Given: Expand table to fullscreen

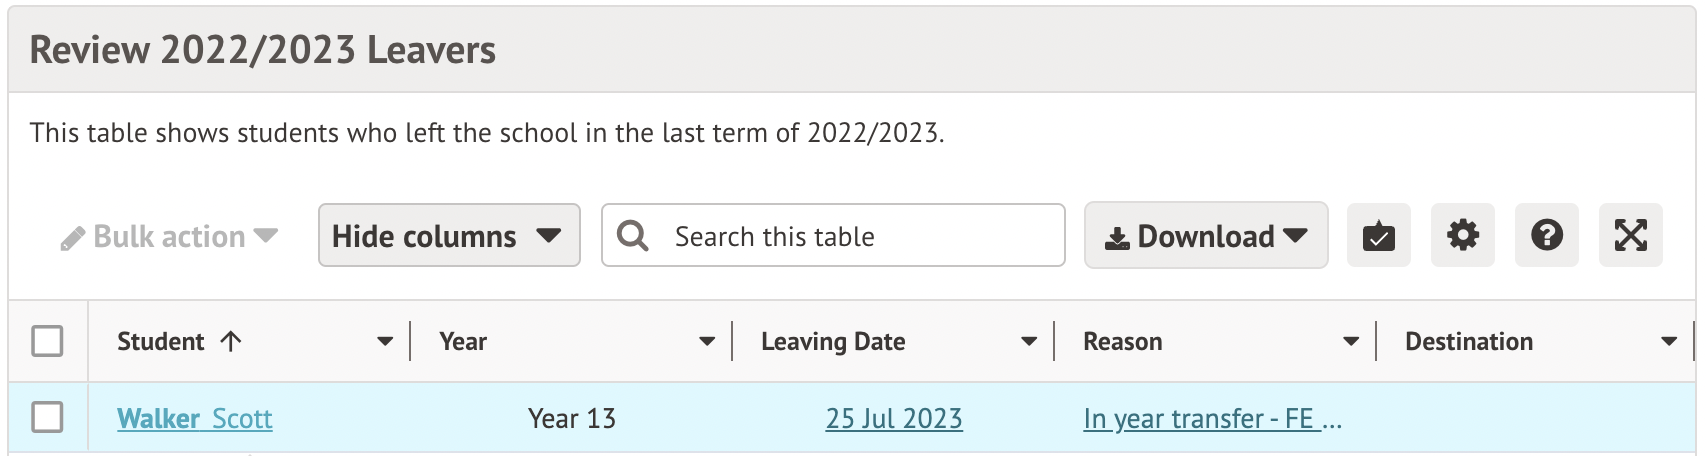Looking at the screenshot, I should (x=1630, y=236).
